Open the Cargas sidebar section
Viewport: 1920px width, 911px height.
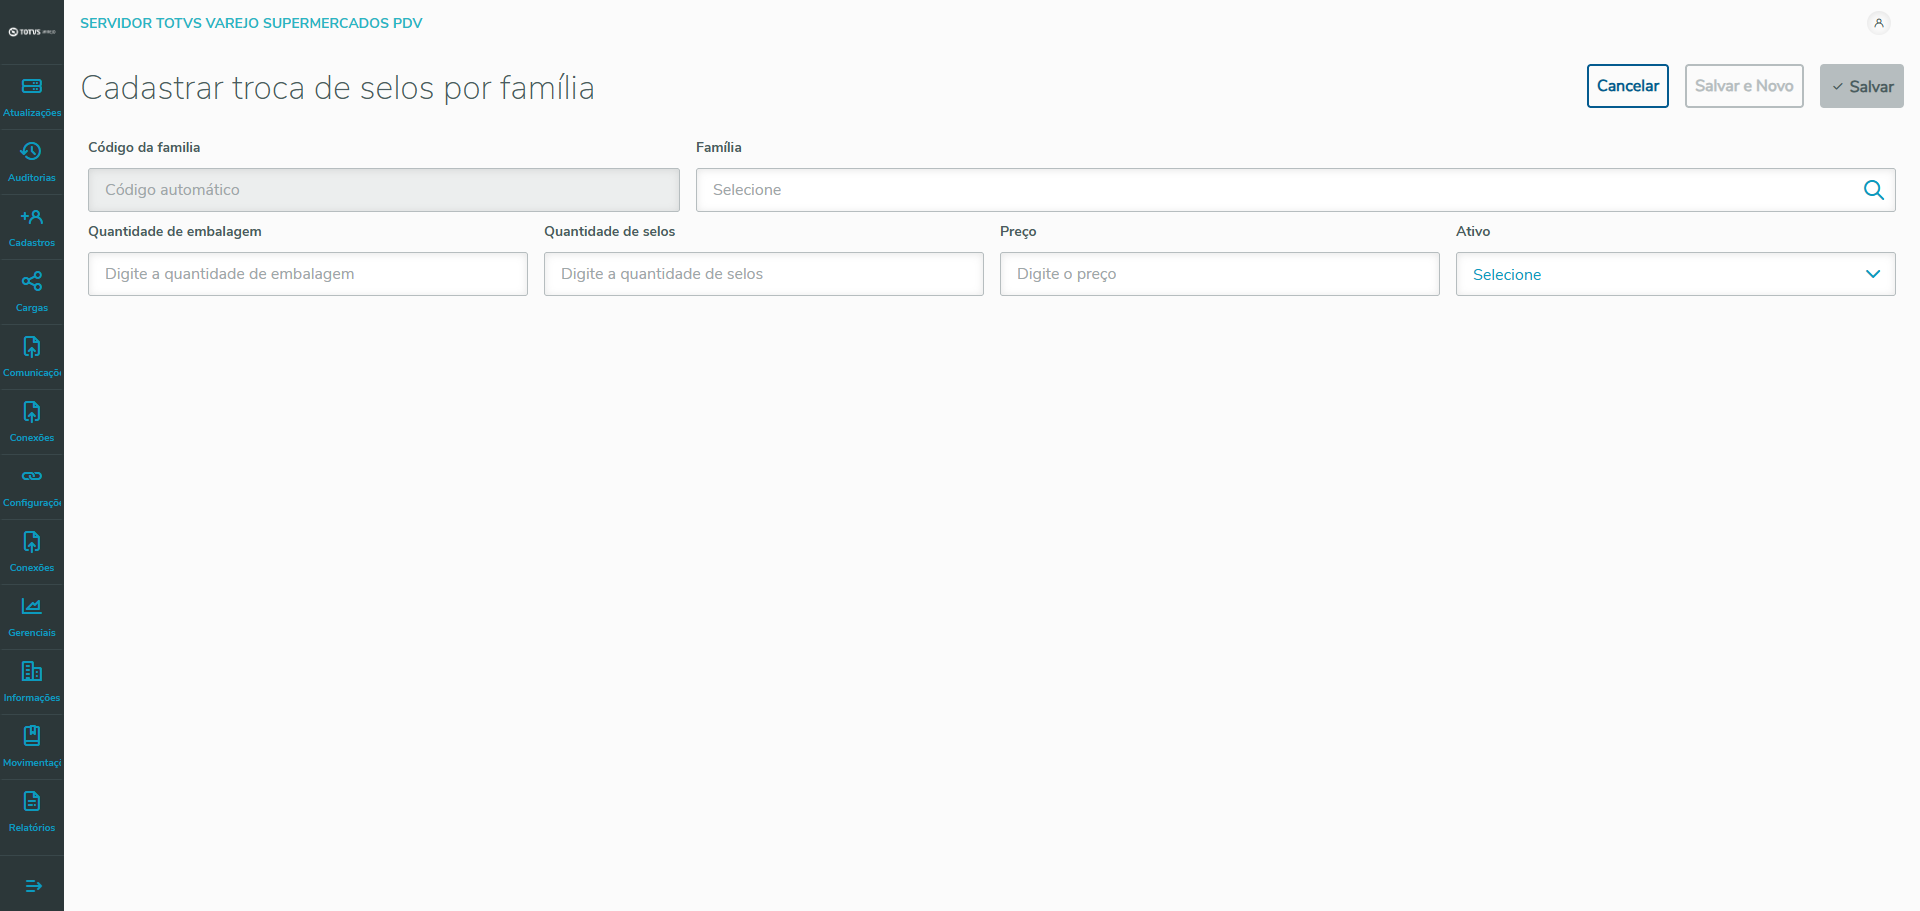point(32,292)
